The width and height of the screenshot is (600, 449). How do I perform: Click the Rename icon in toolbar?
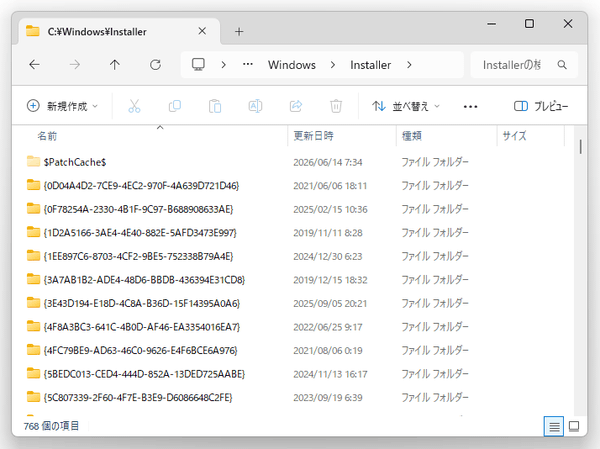coord(255,106)
